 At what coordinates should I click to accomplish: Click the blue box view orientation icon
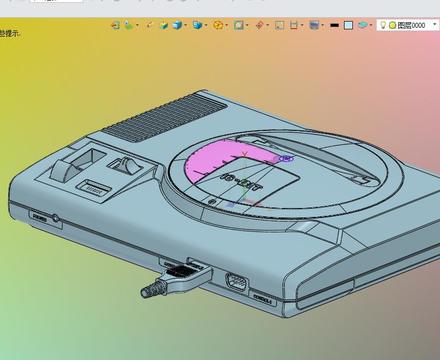198,25
